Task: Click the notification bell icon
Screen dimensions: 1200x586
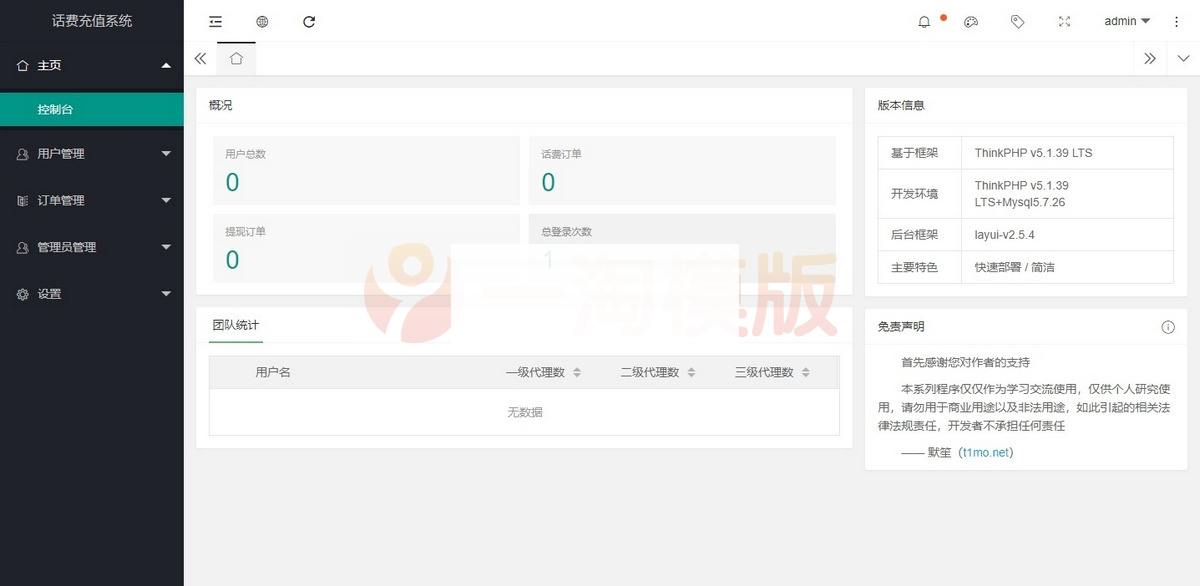Action: tap(924, 21)
